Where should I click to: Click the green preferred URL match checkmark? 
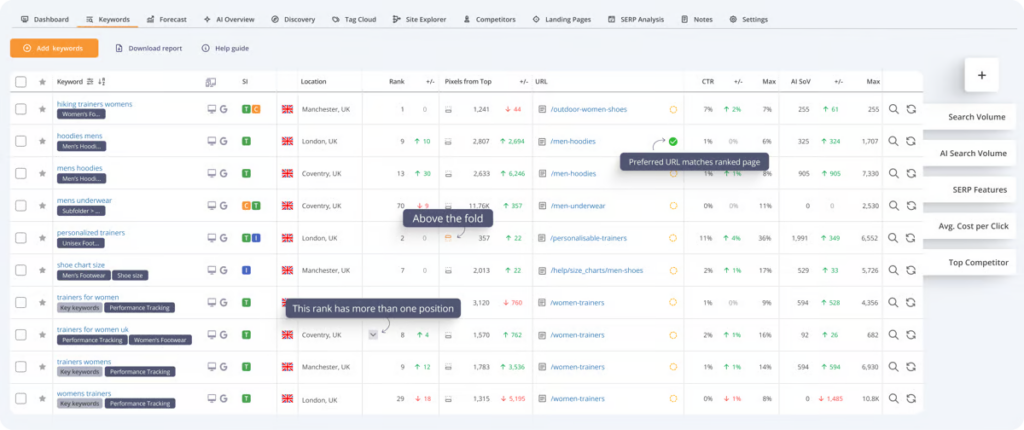673,141
